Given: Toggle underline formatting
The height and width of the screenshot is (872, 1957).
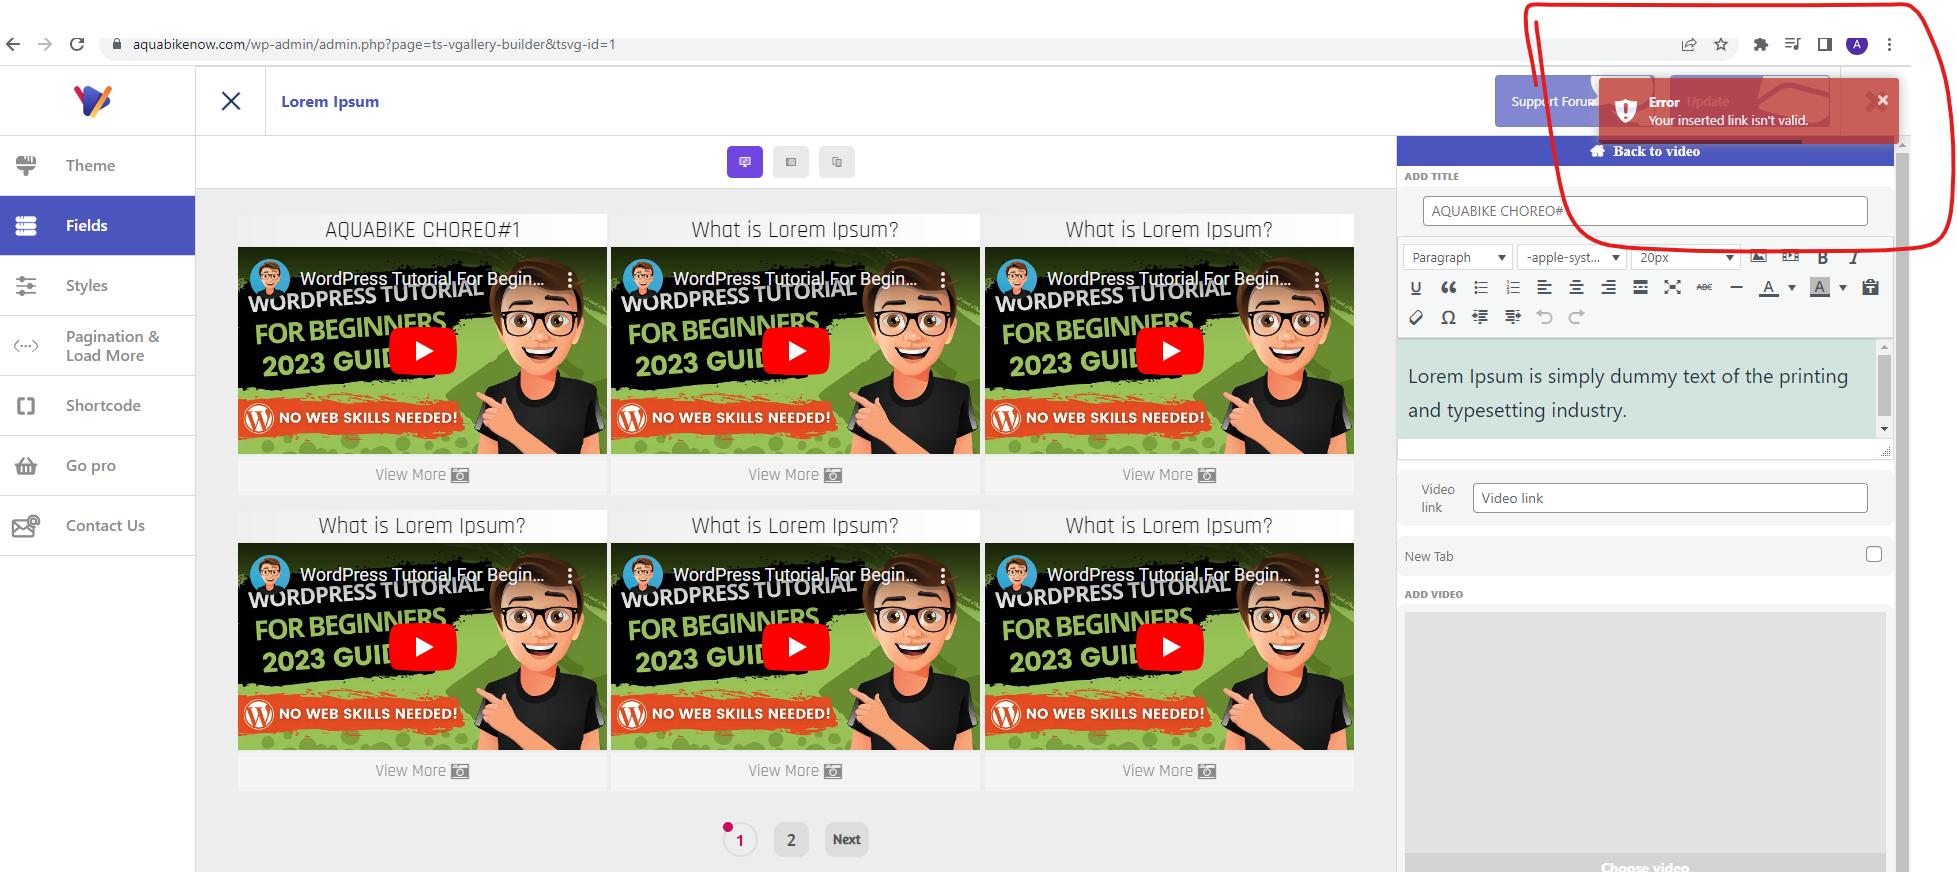Looking at the screenshot, I should click(x=1415, y=287).
